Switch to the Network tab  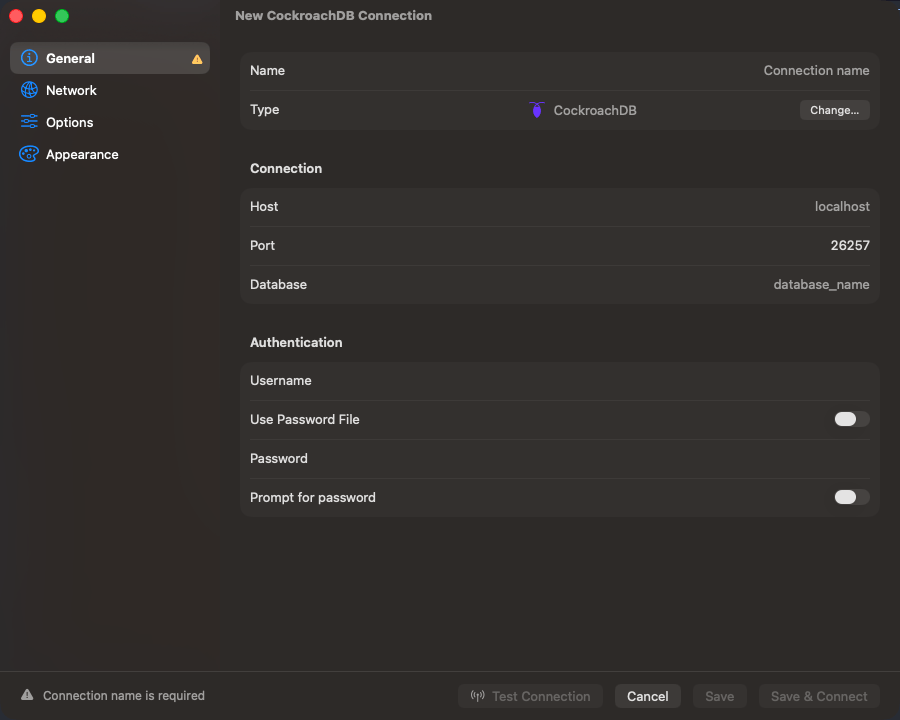[110, 90]
